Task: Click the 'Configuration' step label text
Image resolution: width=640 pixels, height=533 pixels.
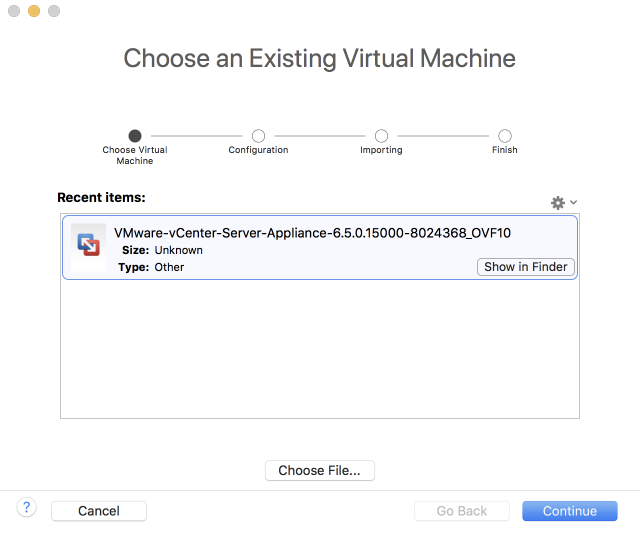Action: point(258,150)
